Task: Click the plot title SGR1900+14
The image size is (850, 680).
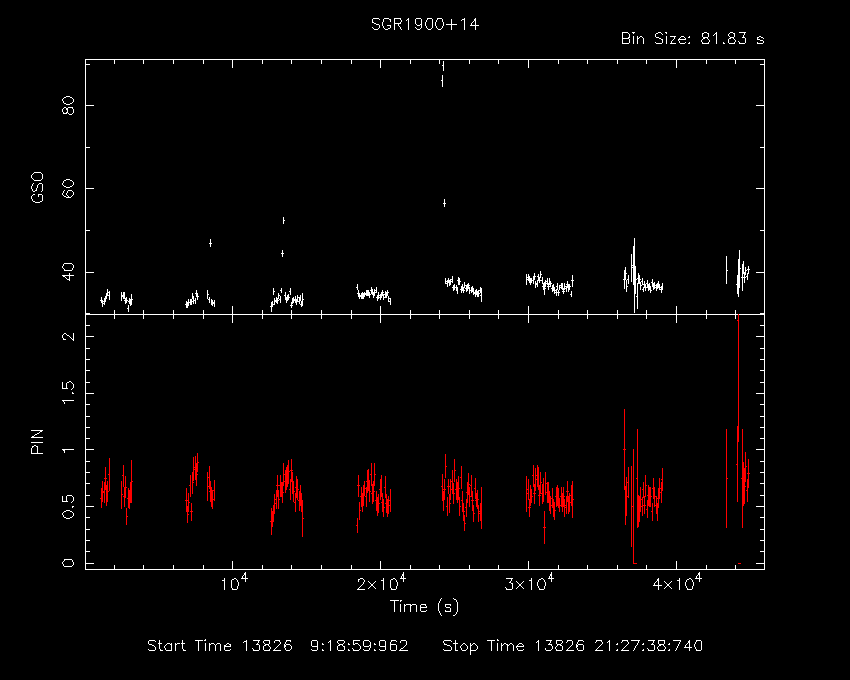Action: (425, 24)
